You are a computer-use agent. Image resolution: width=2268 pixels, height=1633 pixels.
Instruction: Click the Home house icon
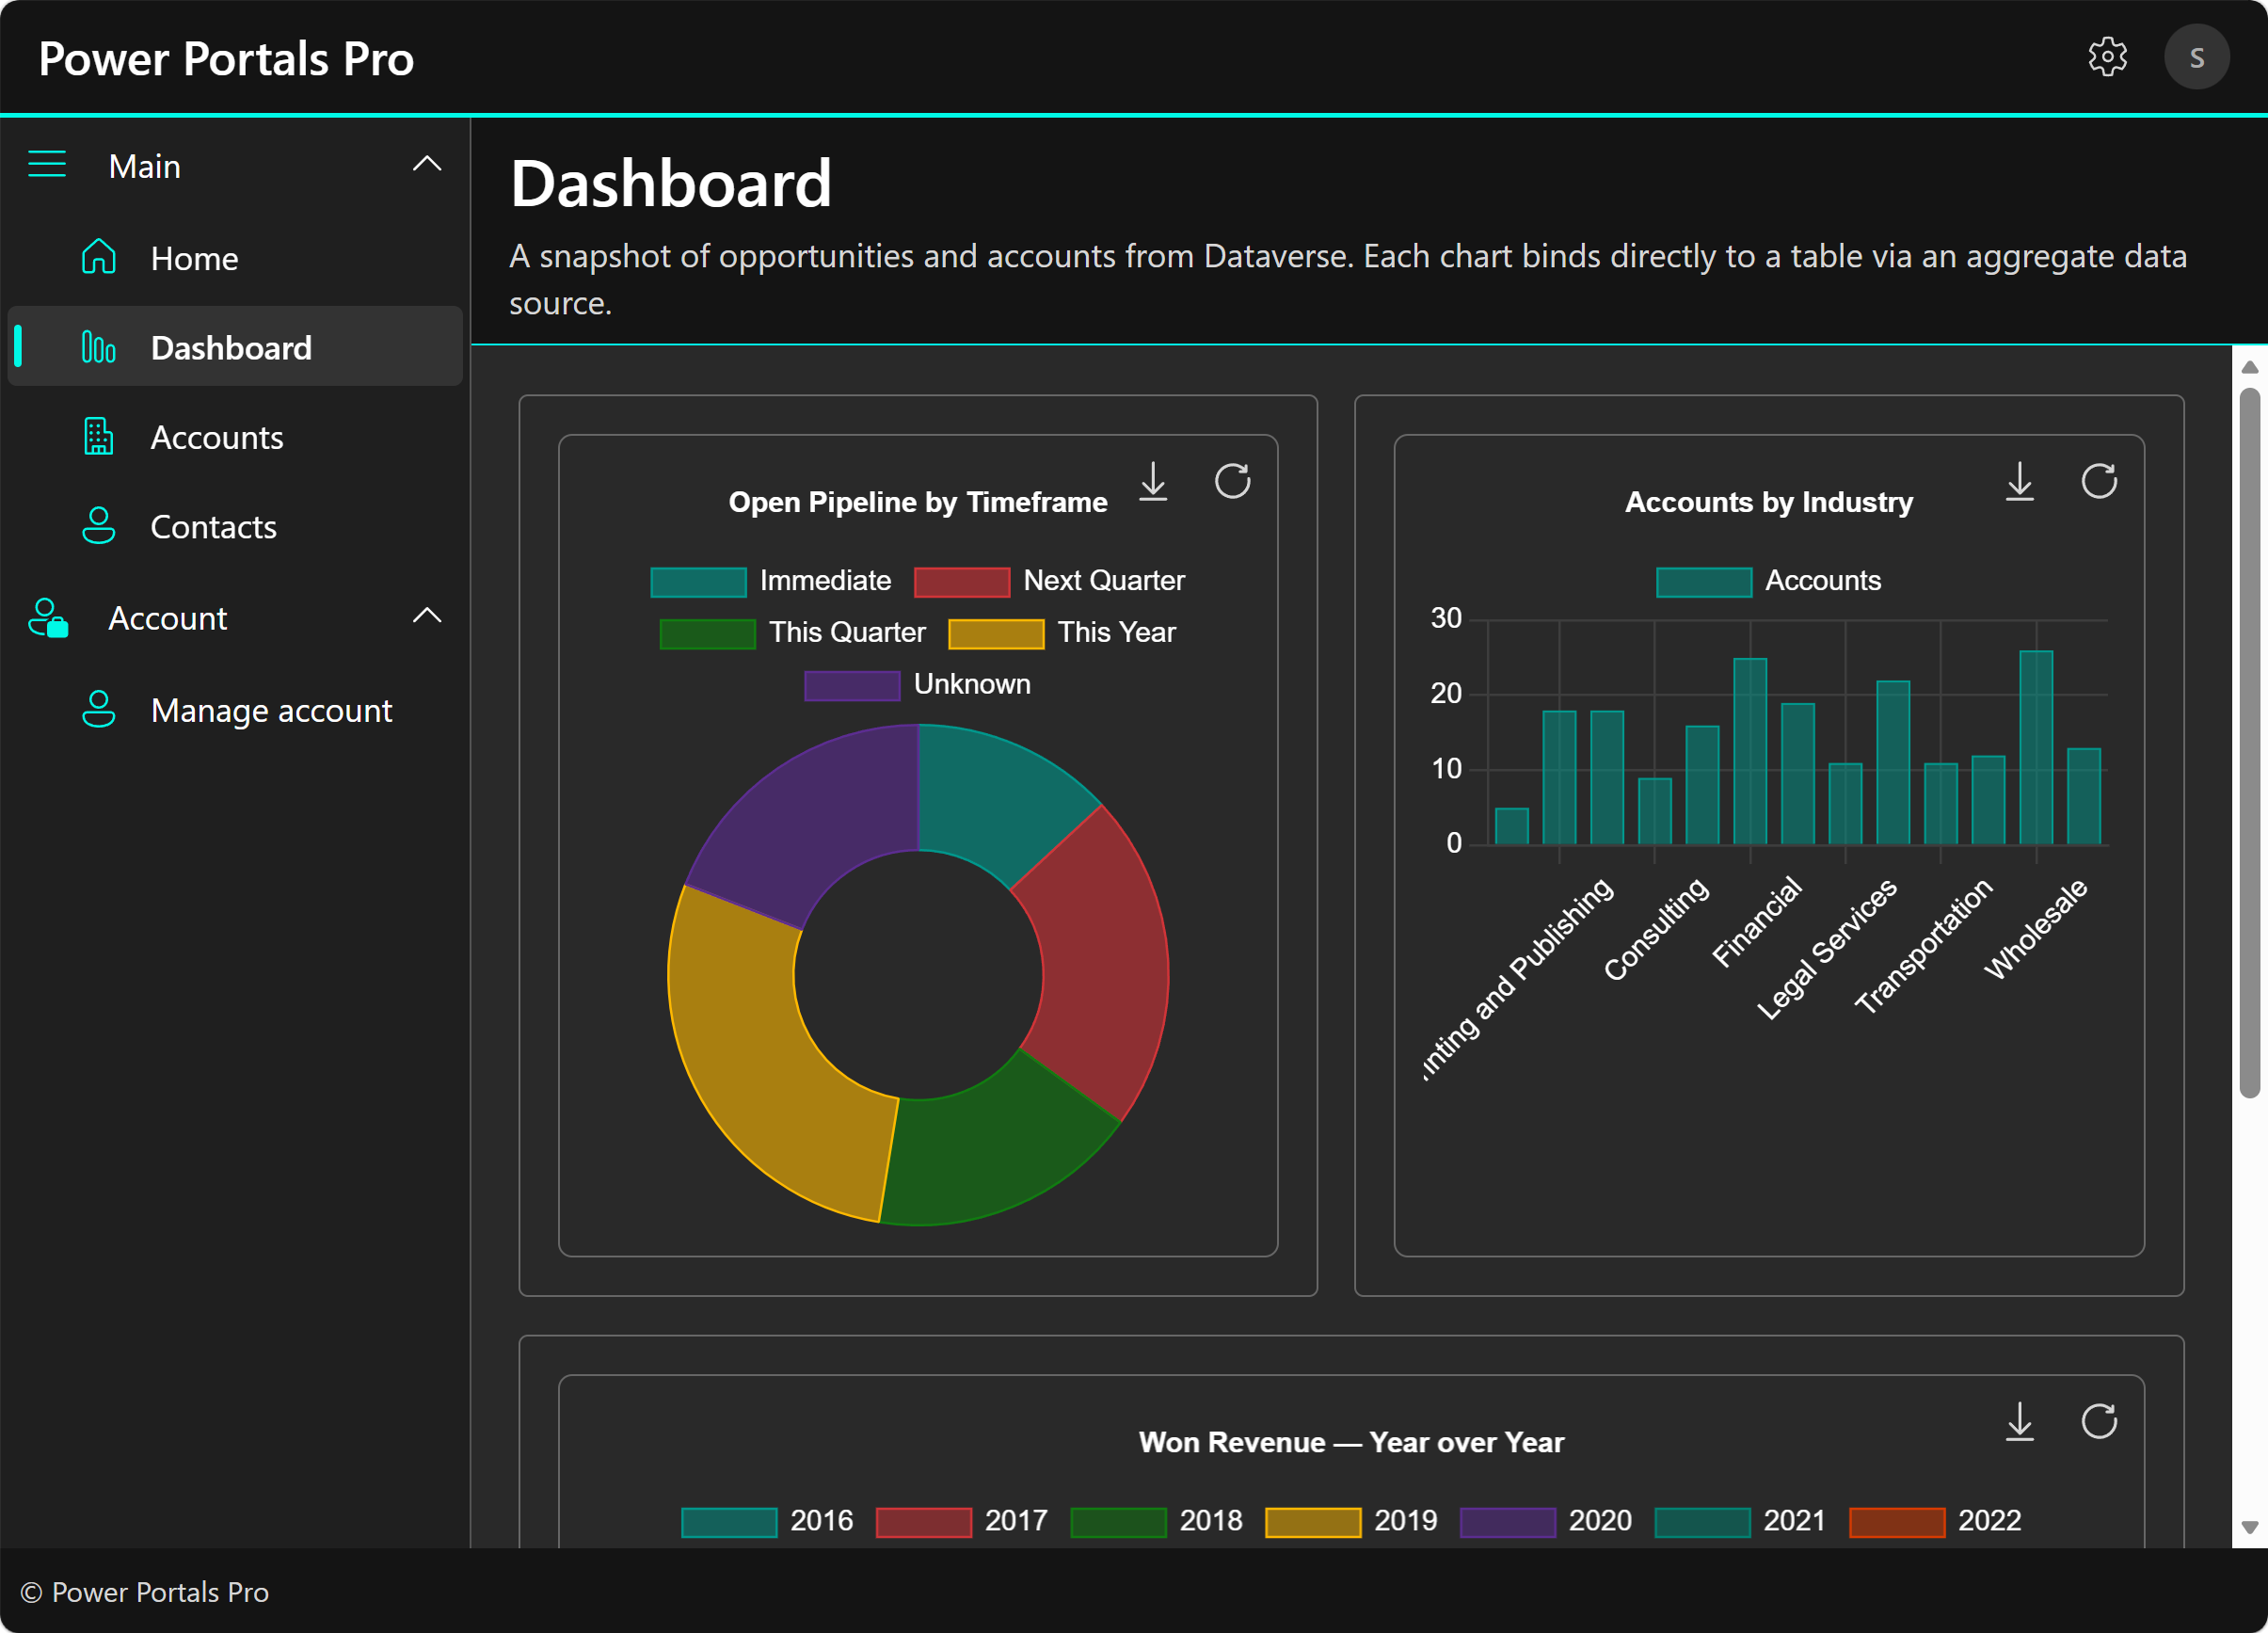point(98,258)
